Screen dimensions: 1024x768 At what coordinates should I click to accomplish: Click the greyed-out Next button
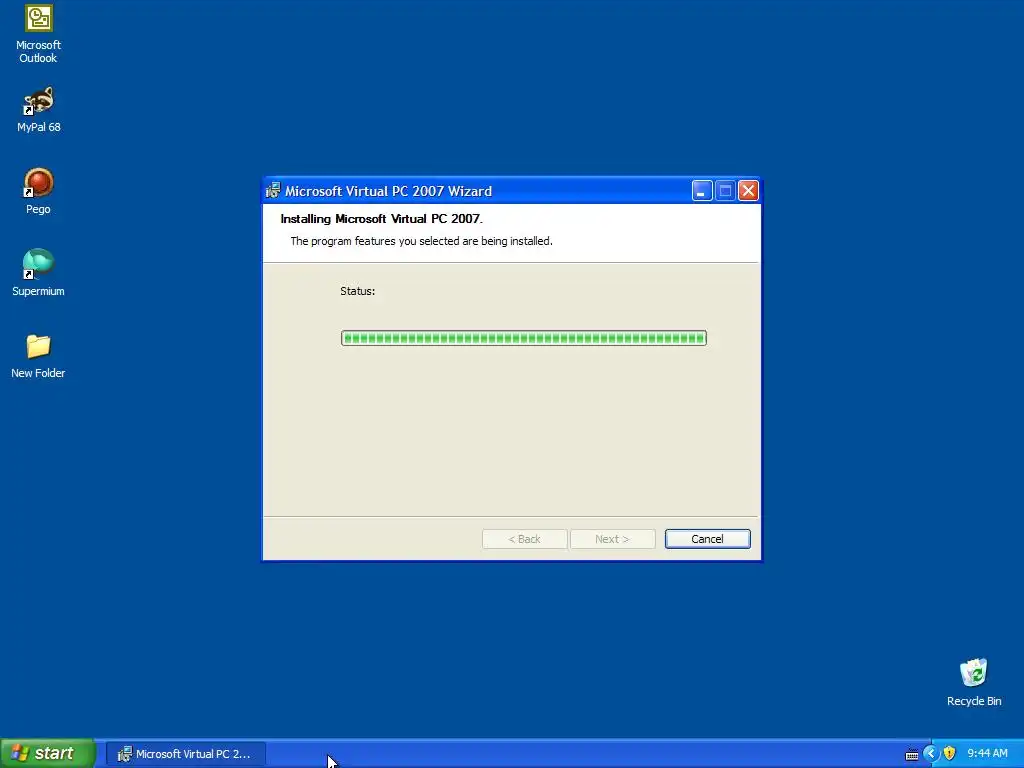click(x=612, y=539)
